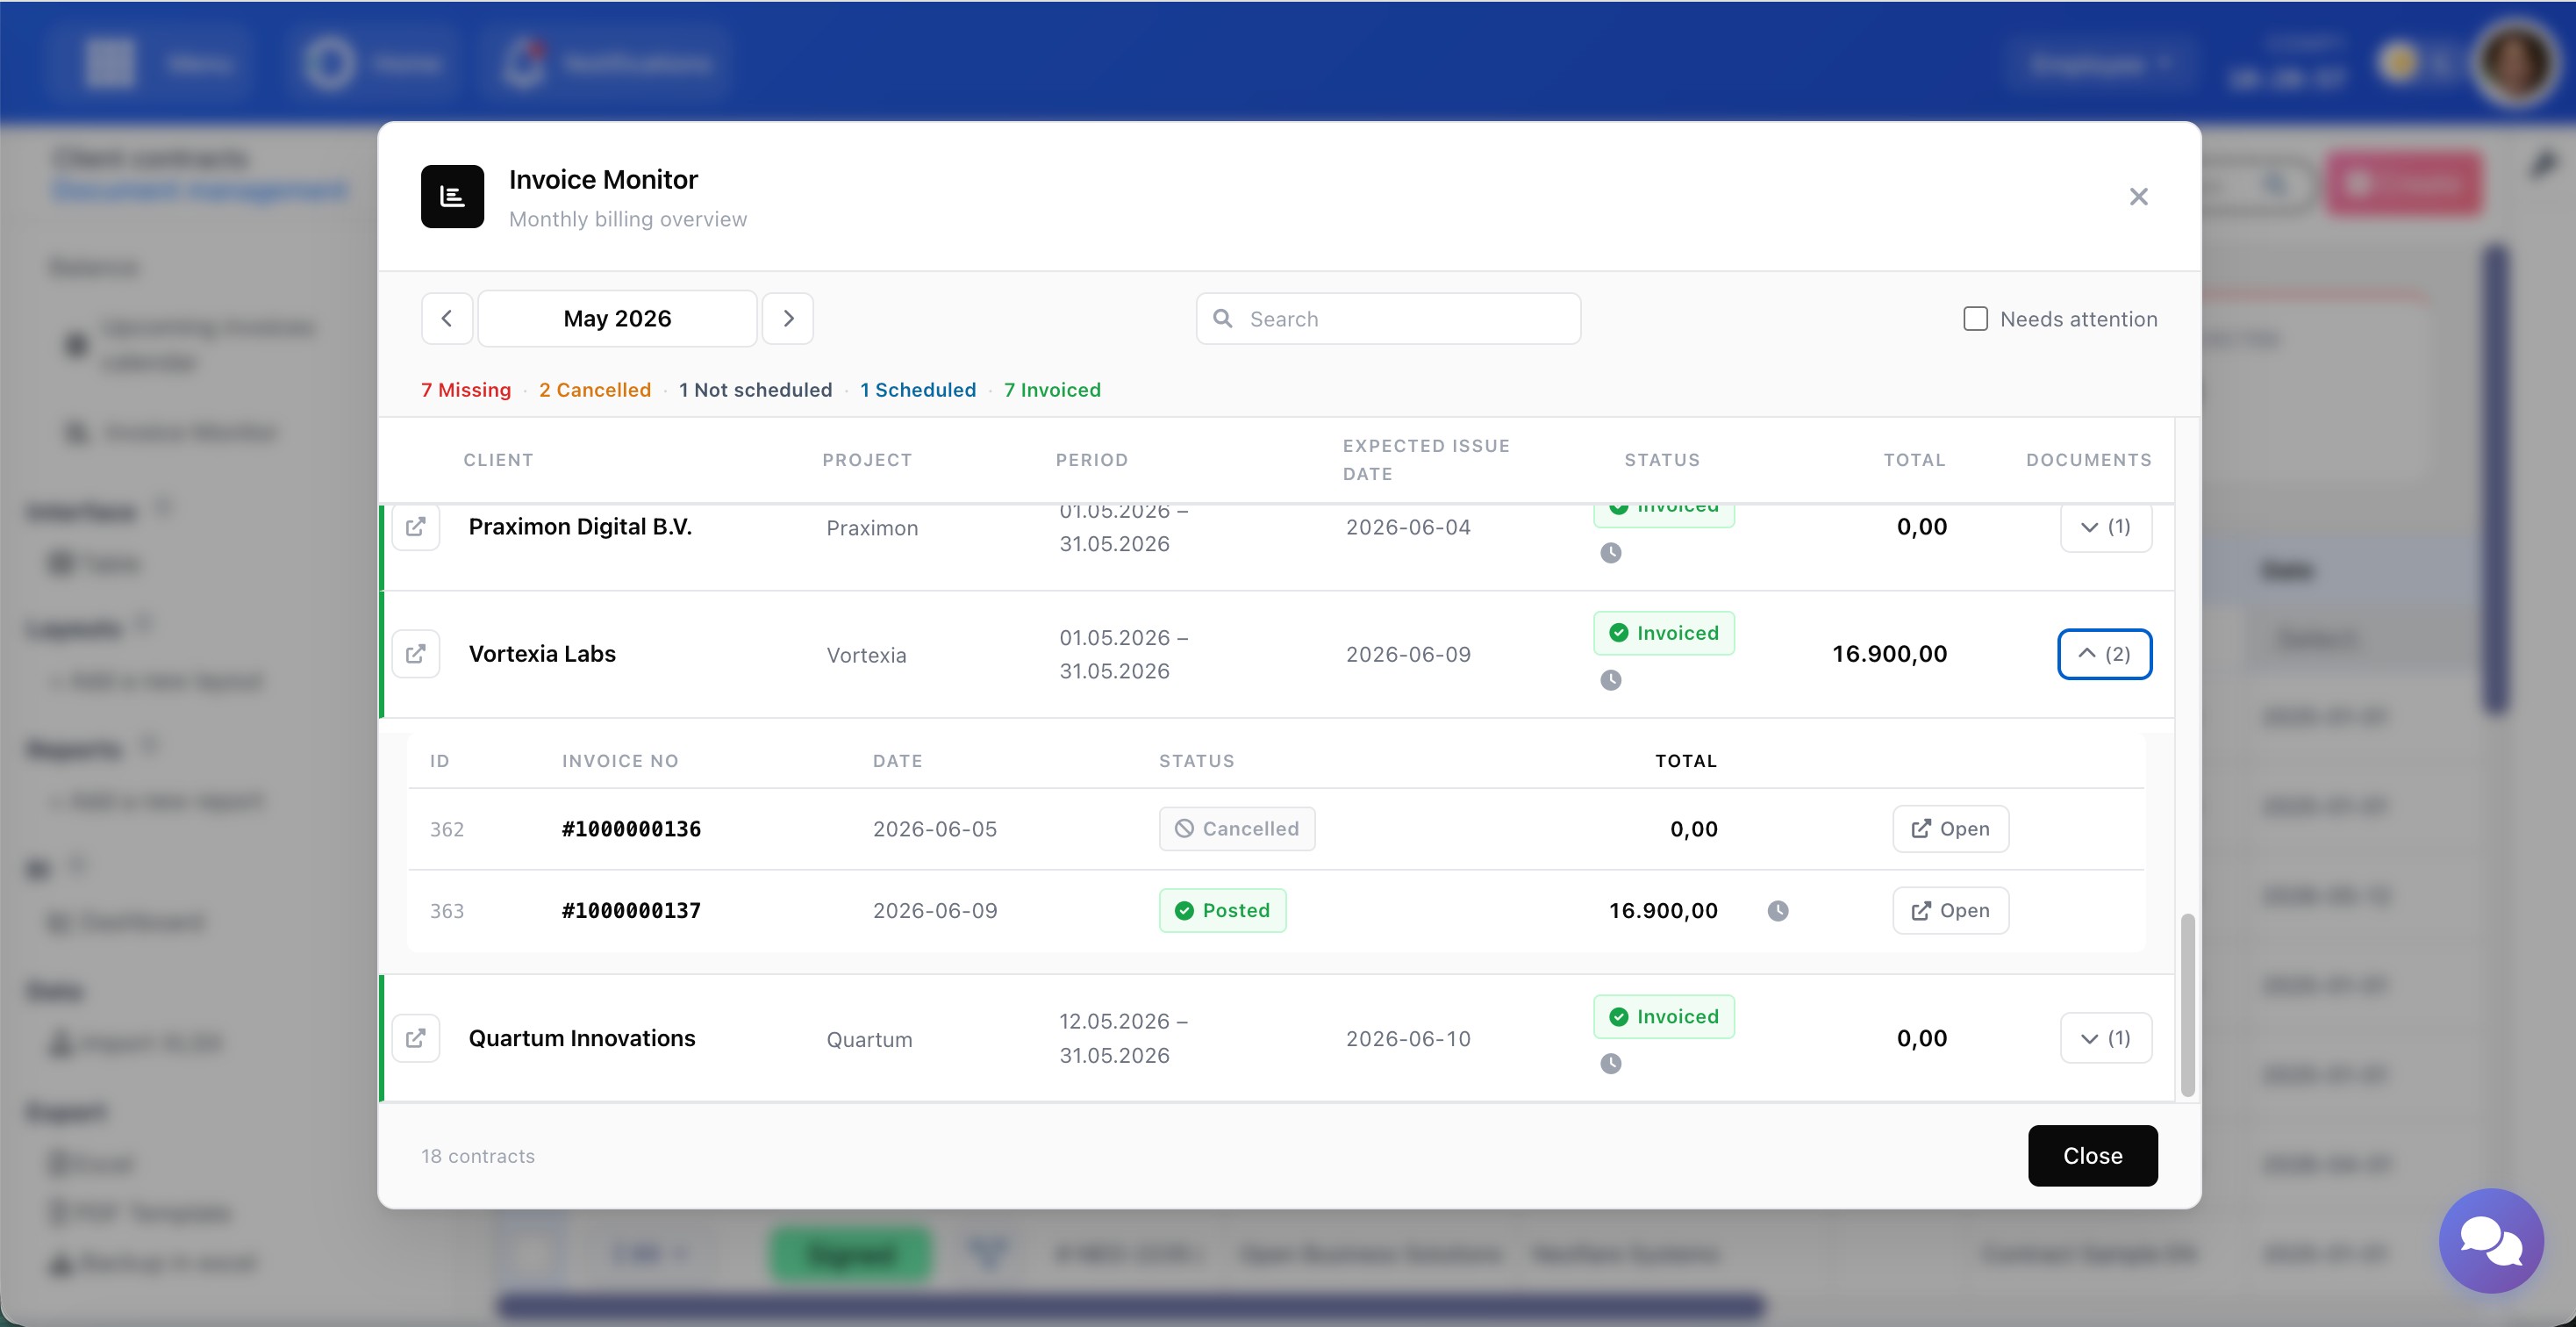Expand documents for Quartum Innovations
Screen dimensions: 2576x1327
(x=2105, y=1038)
